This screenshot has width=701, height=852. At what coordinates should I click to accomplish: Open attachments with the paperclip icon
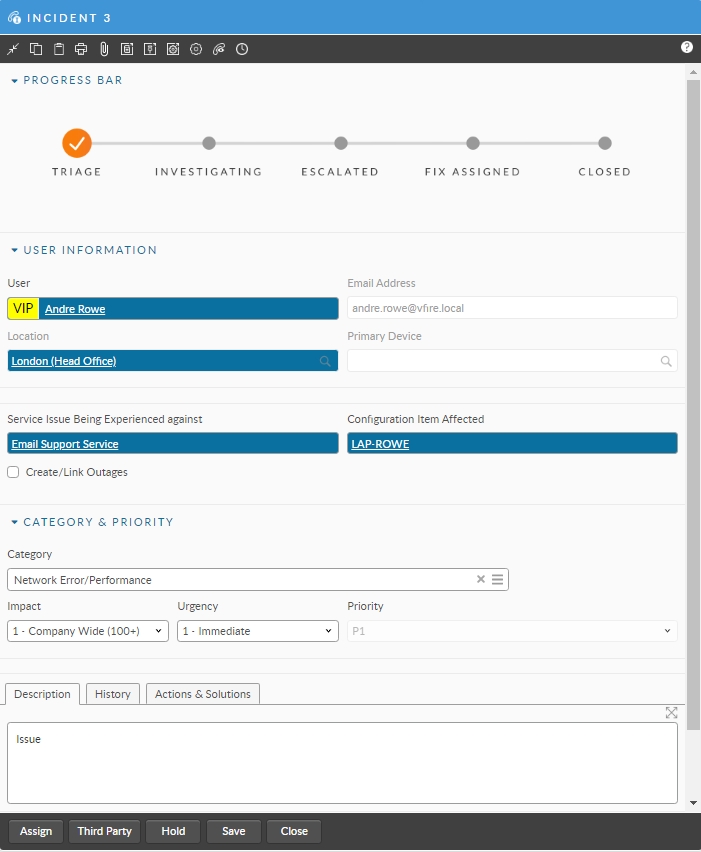(x=104, y=49)
